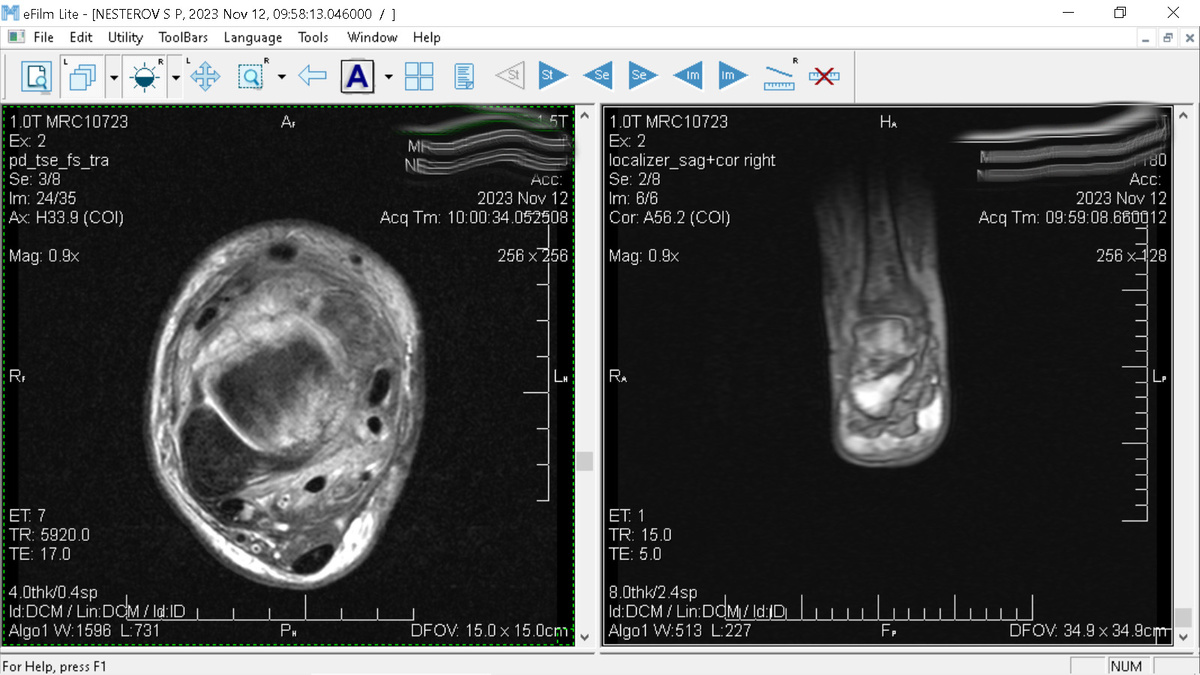1200x675 pixels.
Task: Expand the stack tool dropdown arrow
Action: (x=113, y=76)
